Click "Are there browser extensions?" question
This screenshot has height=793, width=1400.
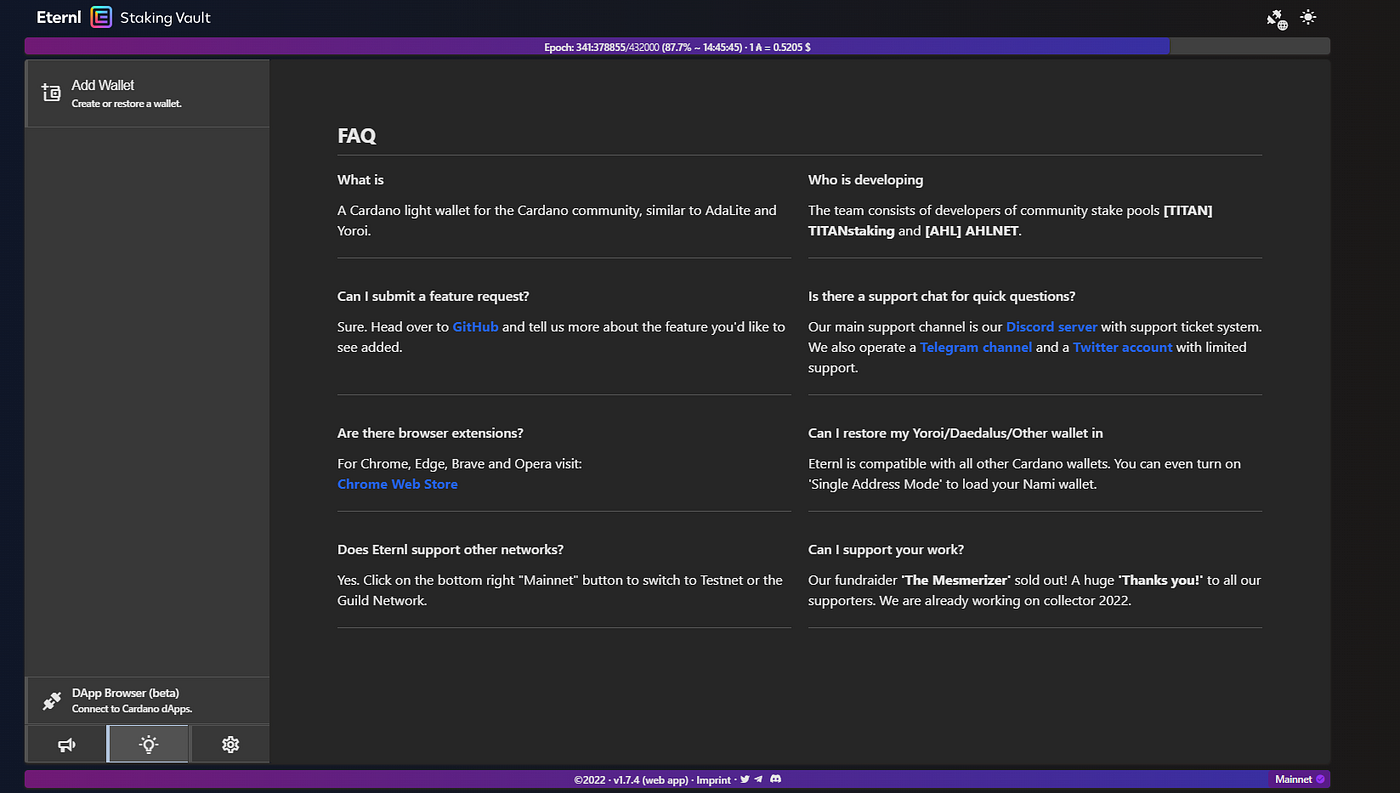[430, 433]
